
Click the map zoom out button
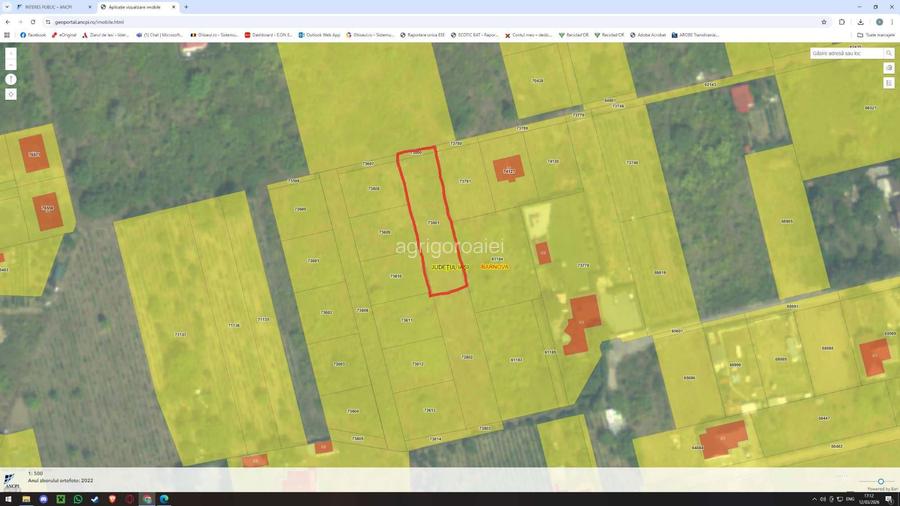(11, 64)
